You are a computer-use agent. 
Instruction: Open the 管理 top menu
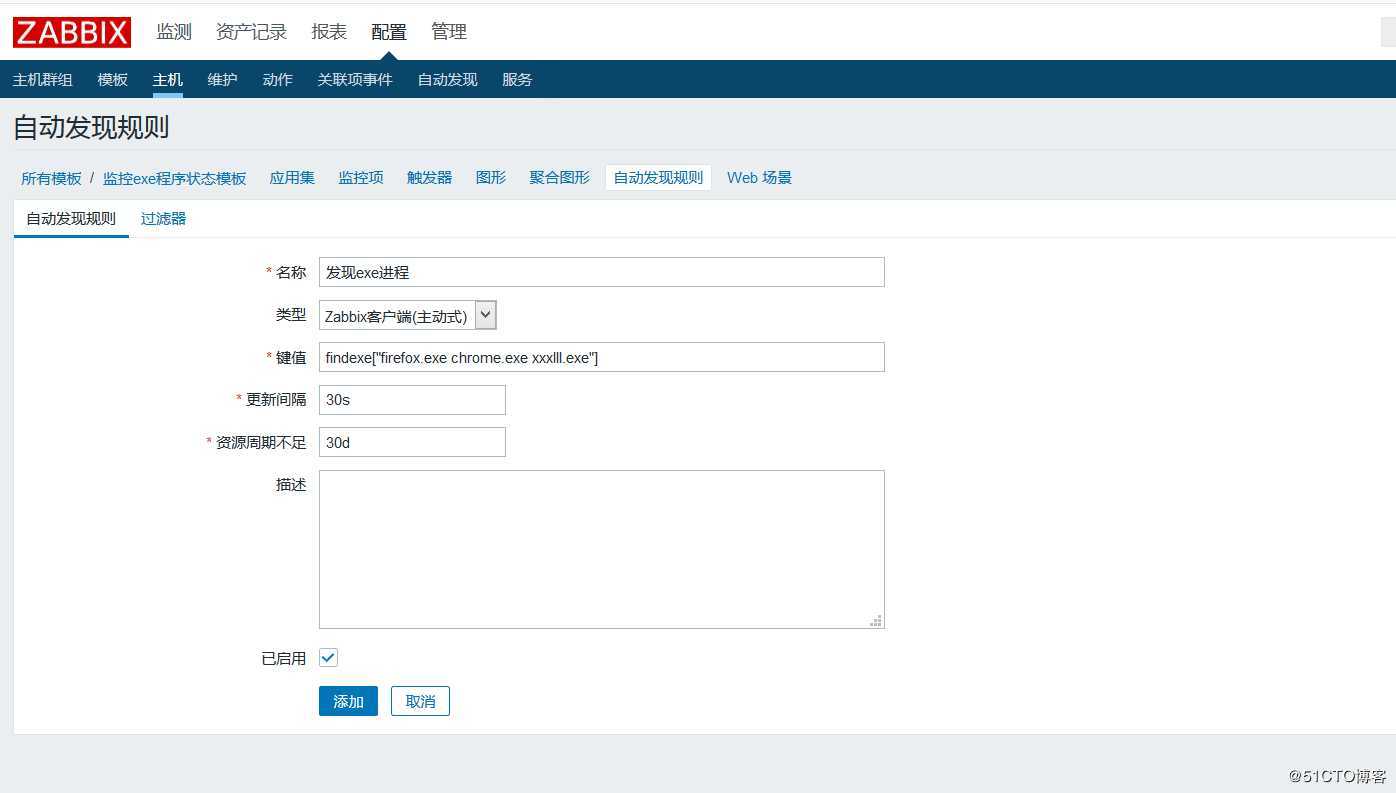449,32
